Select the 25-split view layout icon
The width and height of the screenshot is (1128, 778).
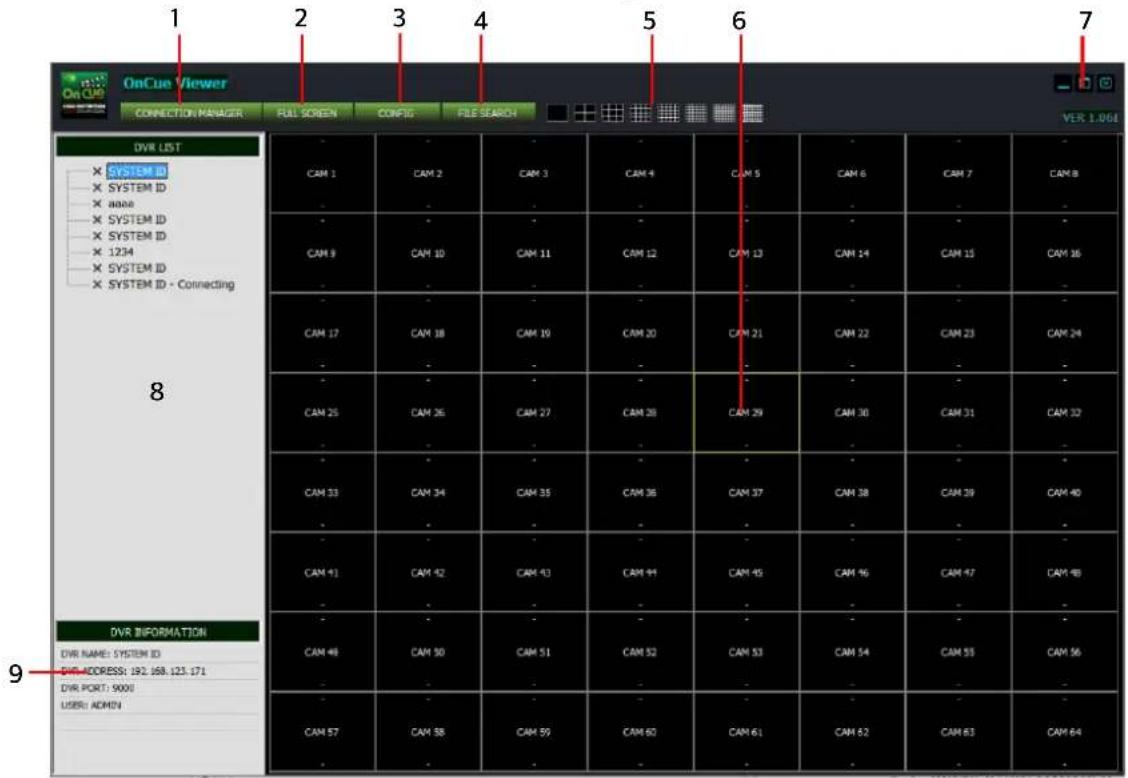(x=668, y=113)
